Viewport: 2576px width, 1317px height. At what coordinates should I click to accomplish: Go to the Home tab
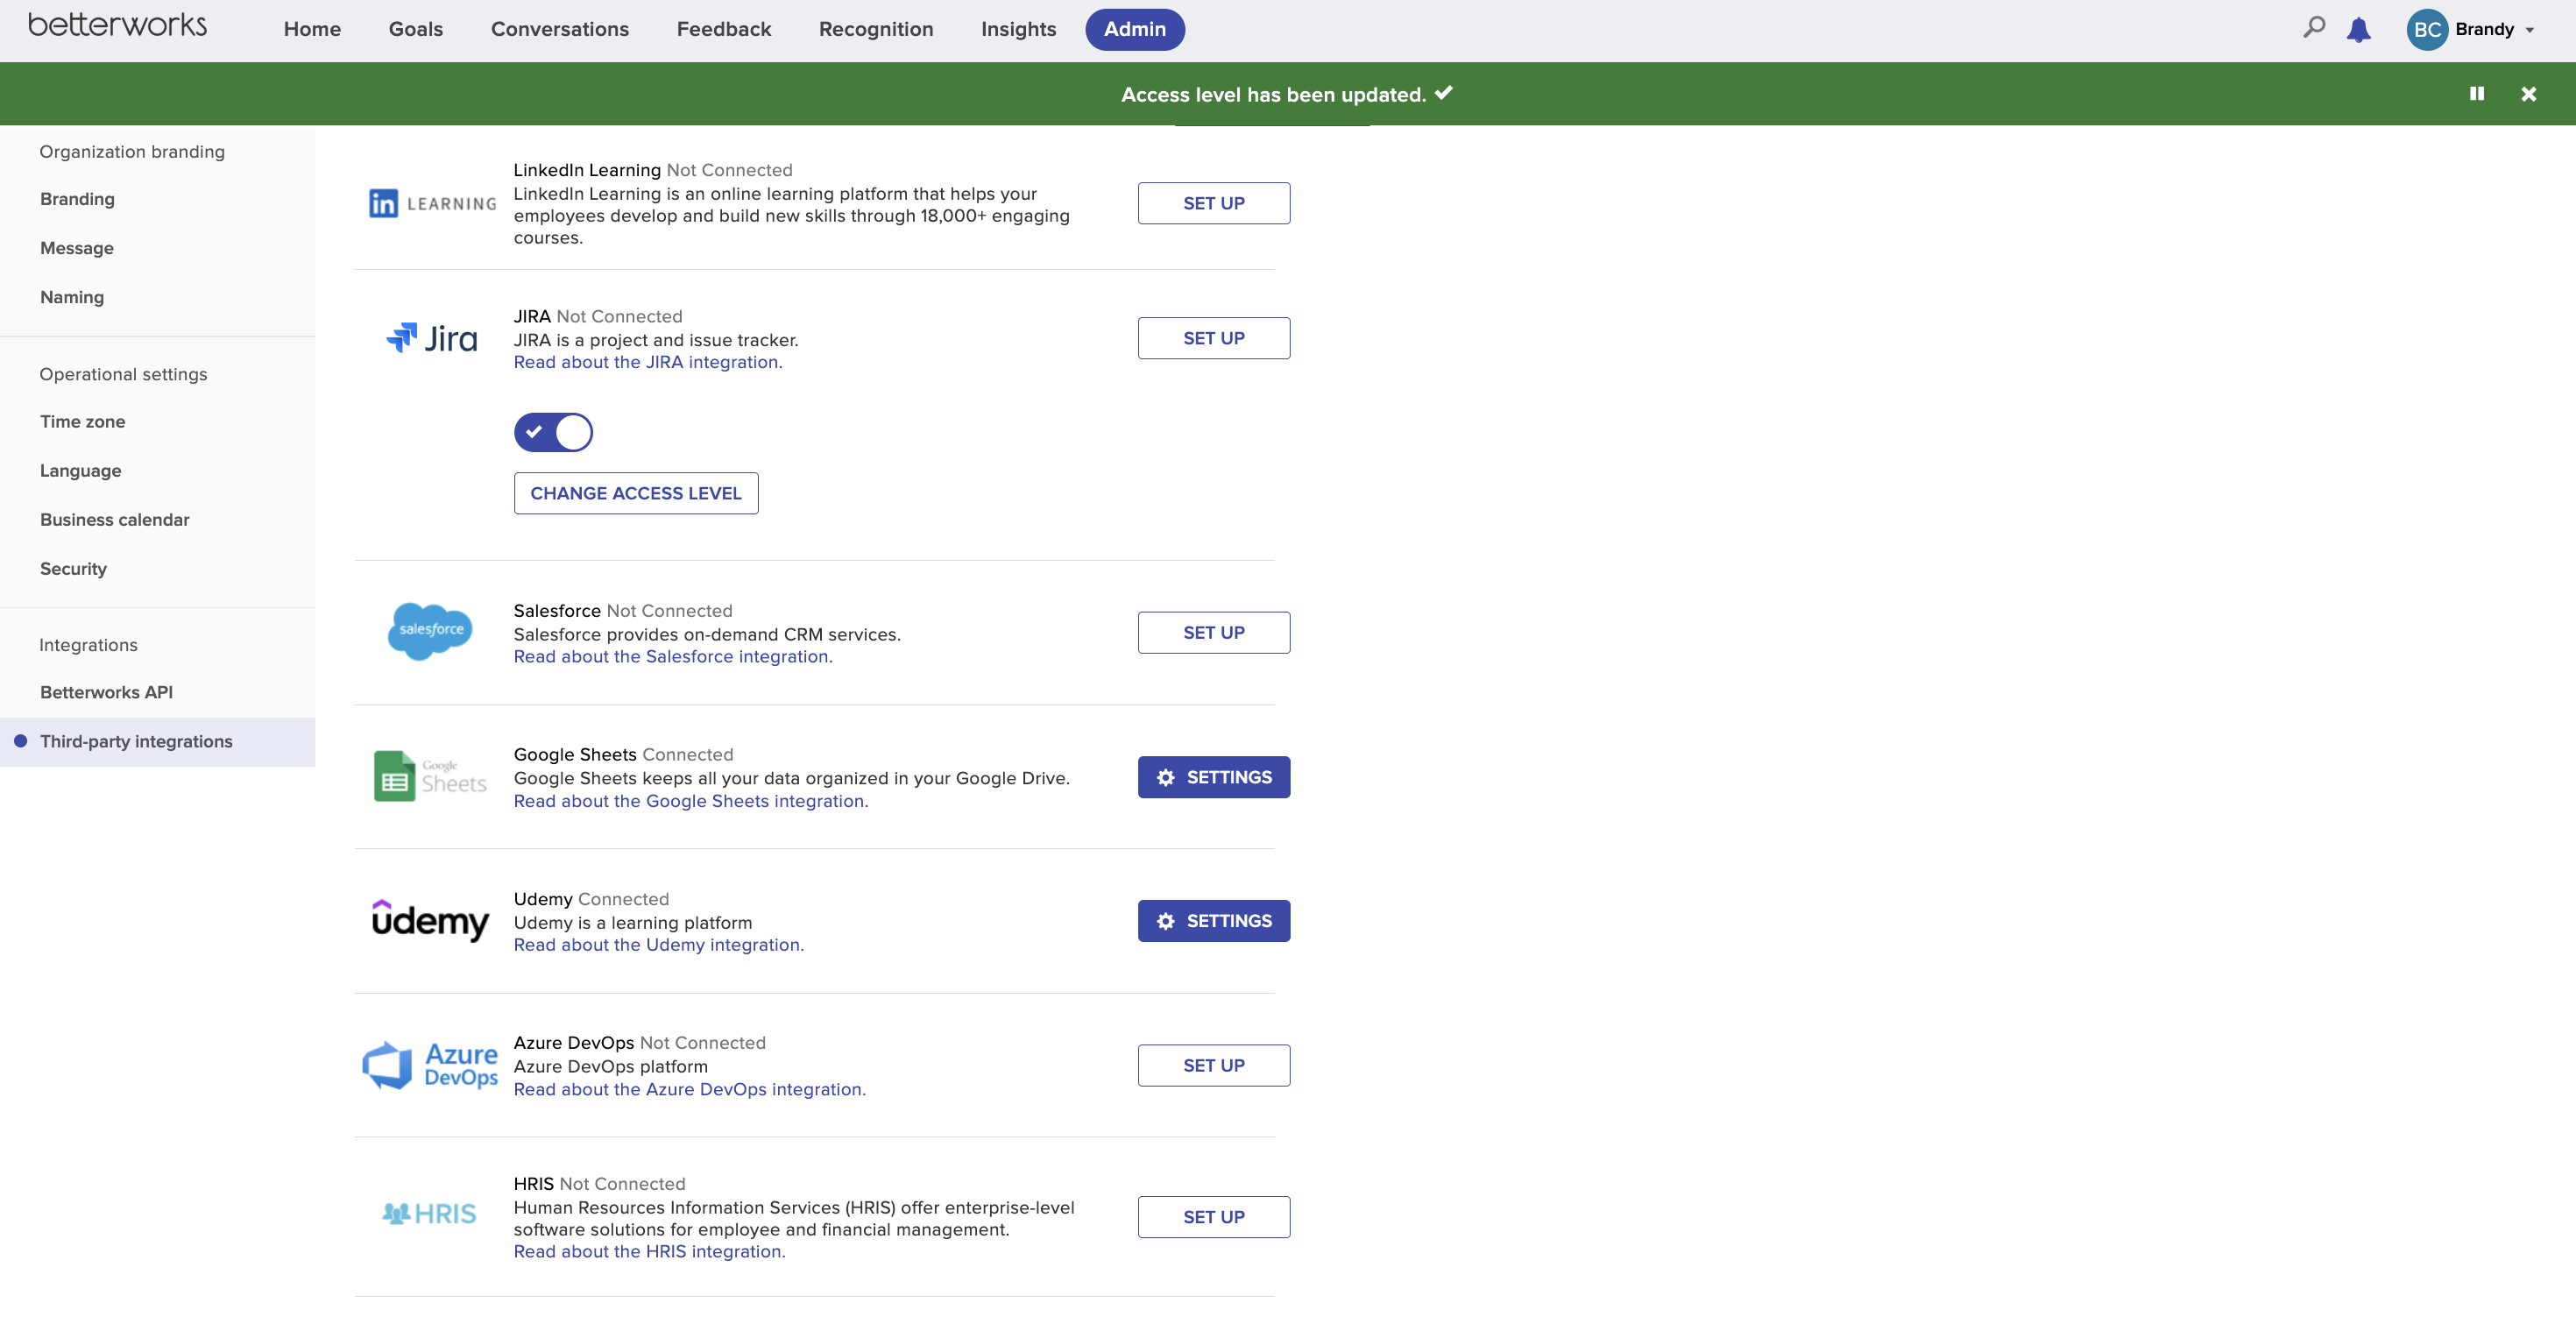(x=312, y=29)
